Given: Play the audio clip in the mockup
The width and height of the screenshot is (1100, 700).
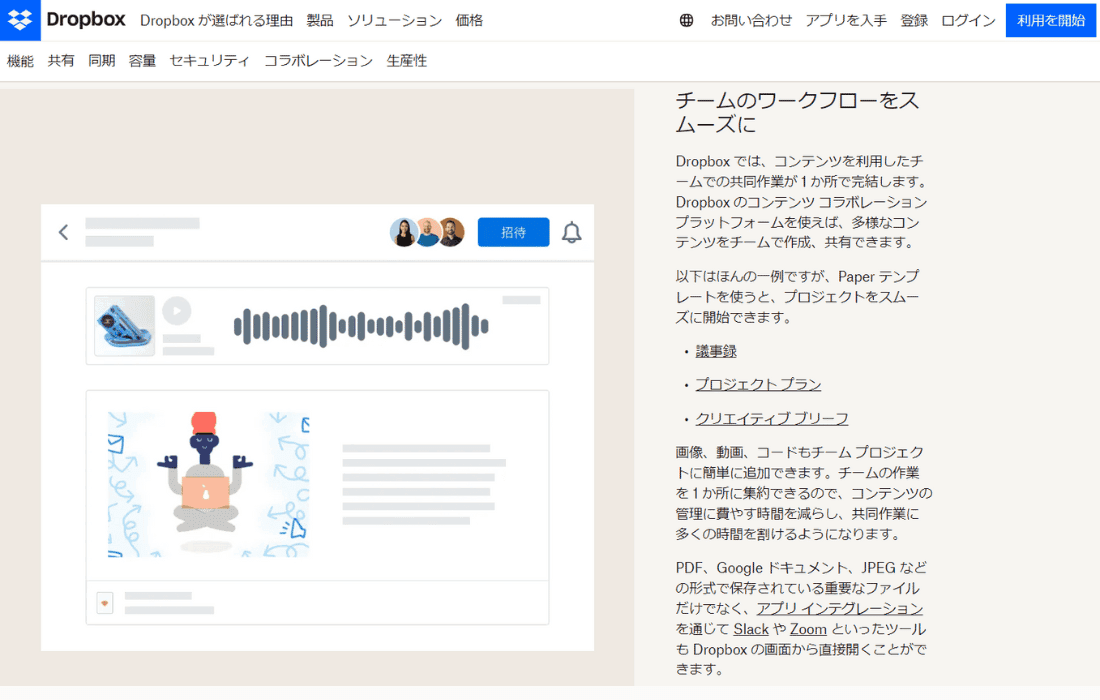Looking at the screenshot, I should coord(177,311).
